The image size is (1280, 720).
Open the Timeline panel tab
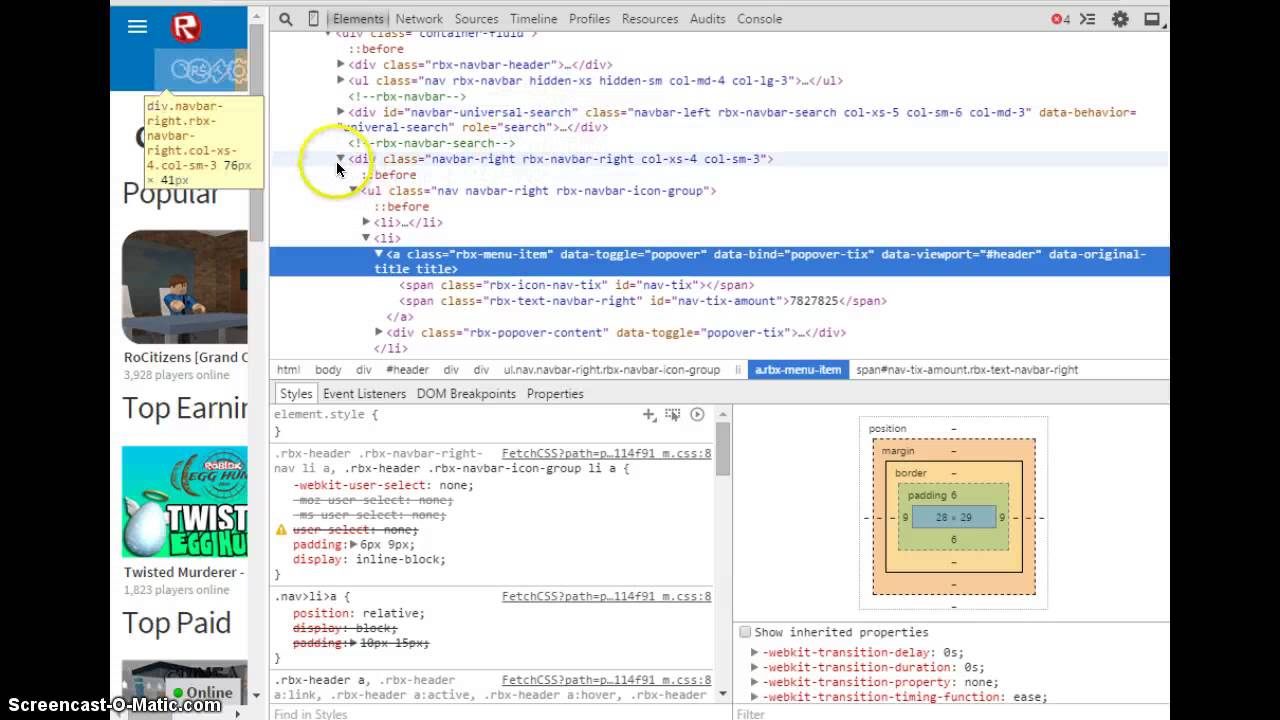point(534,19)
